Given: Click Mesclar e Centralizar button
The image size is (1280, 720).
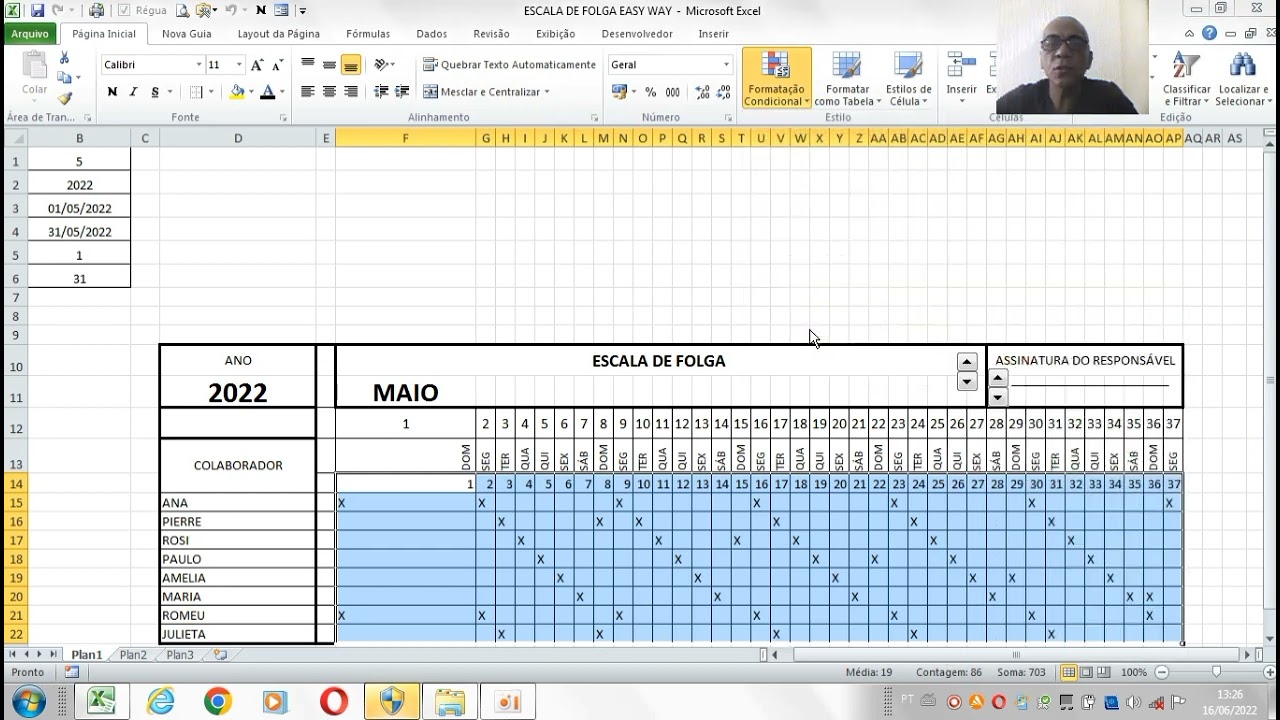Looking at the screenshot, I should point(481,92).
